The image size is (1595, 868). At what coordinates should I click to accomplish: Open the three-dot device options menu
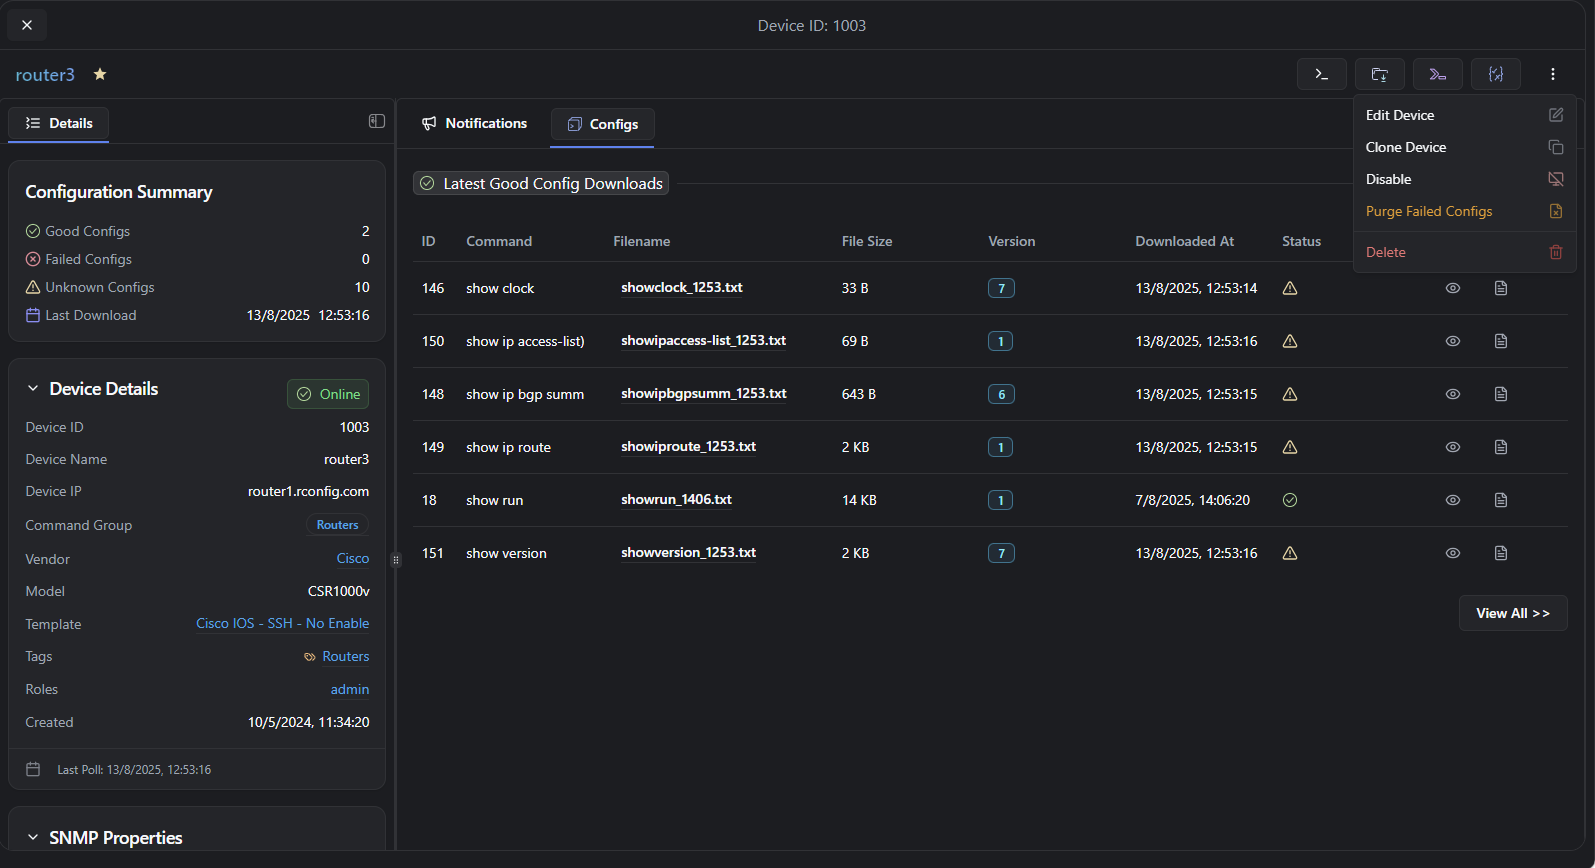1552,74
